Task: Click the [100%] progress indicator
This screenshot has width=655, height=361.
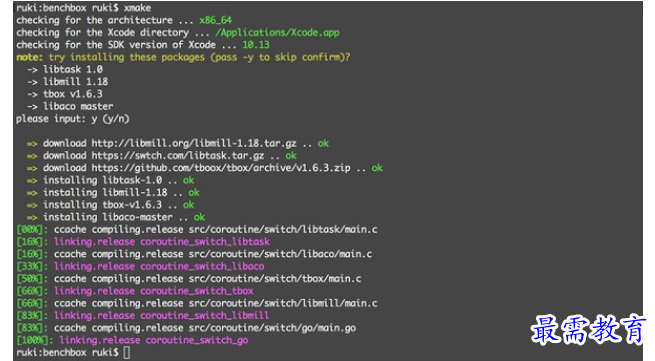Action: point(32,340)
